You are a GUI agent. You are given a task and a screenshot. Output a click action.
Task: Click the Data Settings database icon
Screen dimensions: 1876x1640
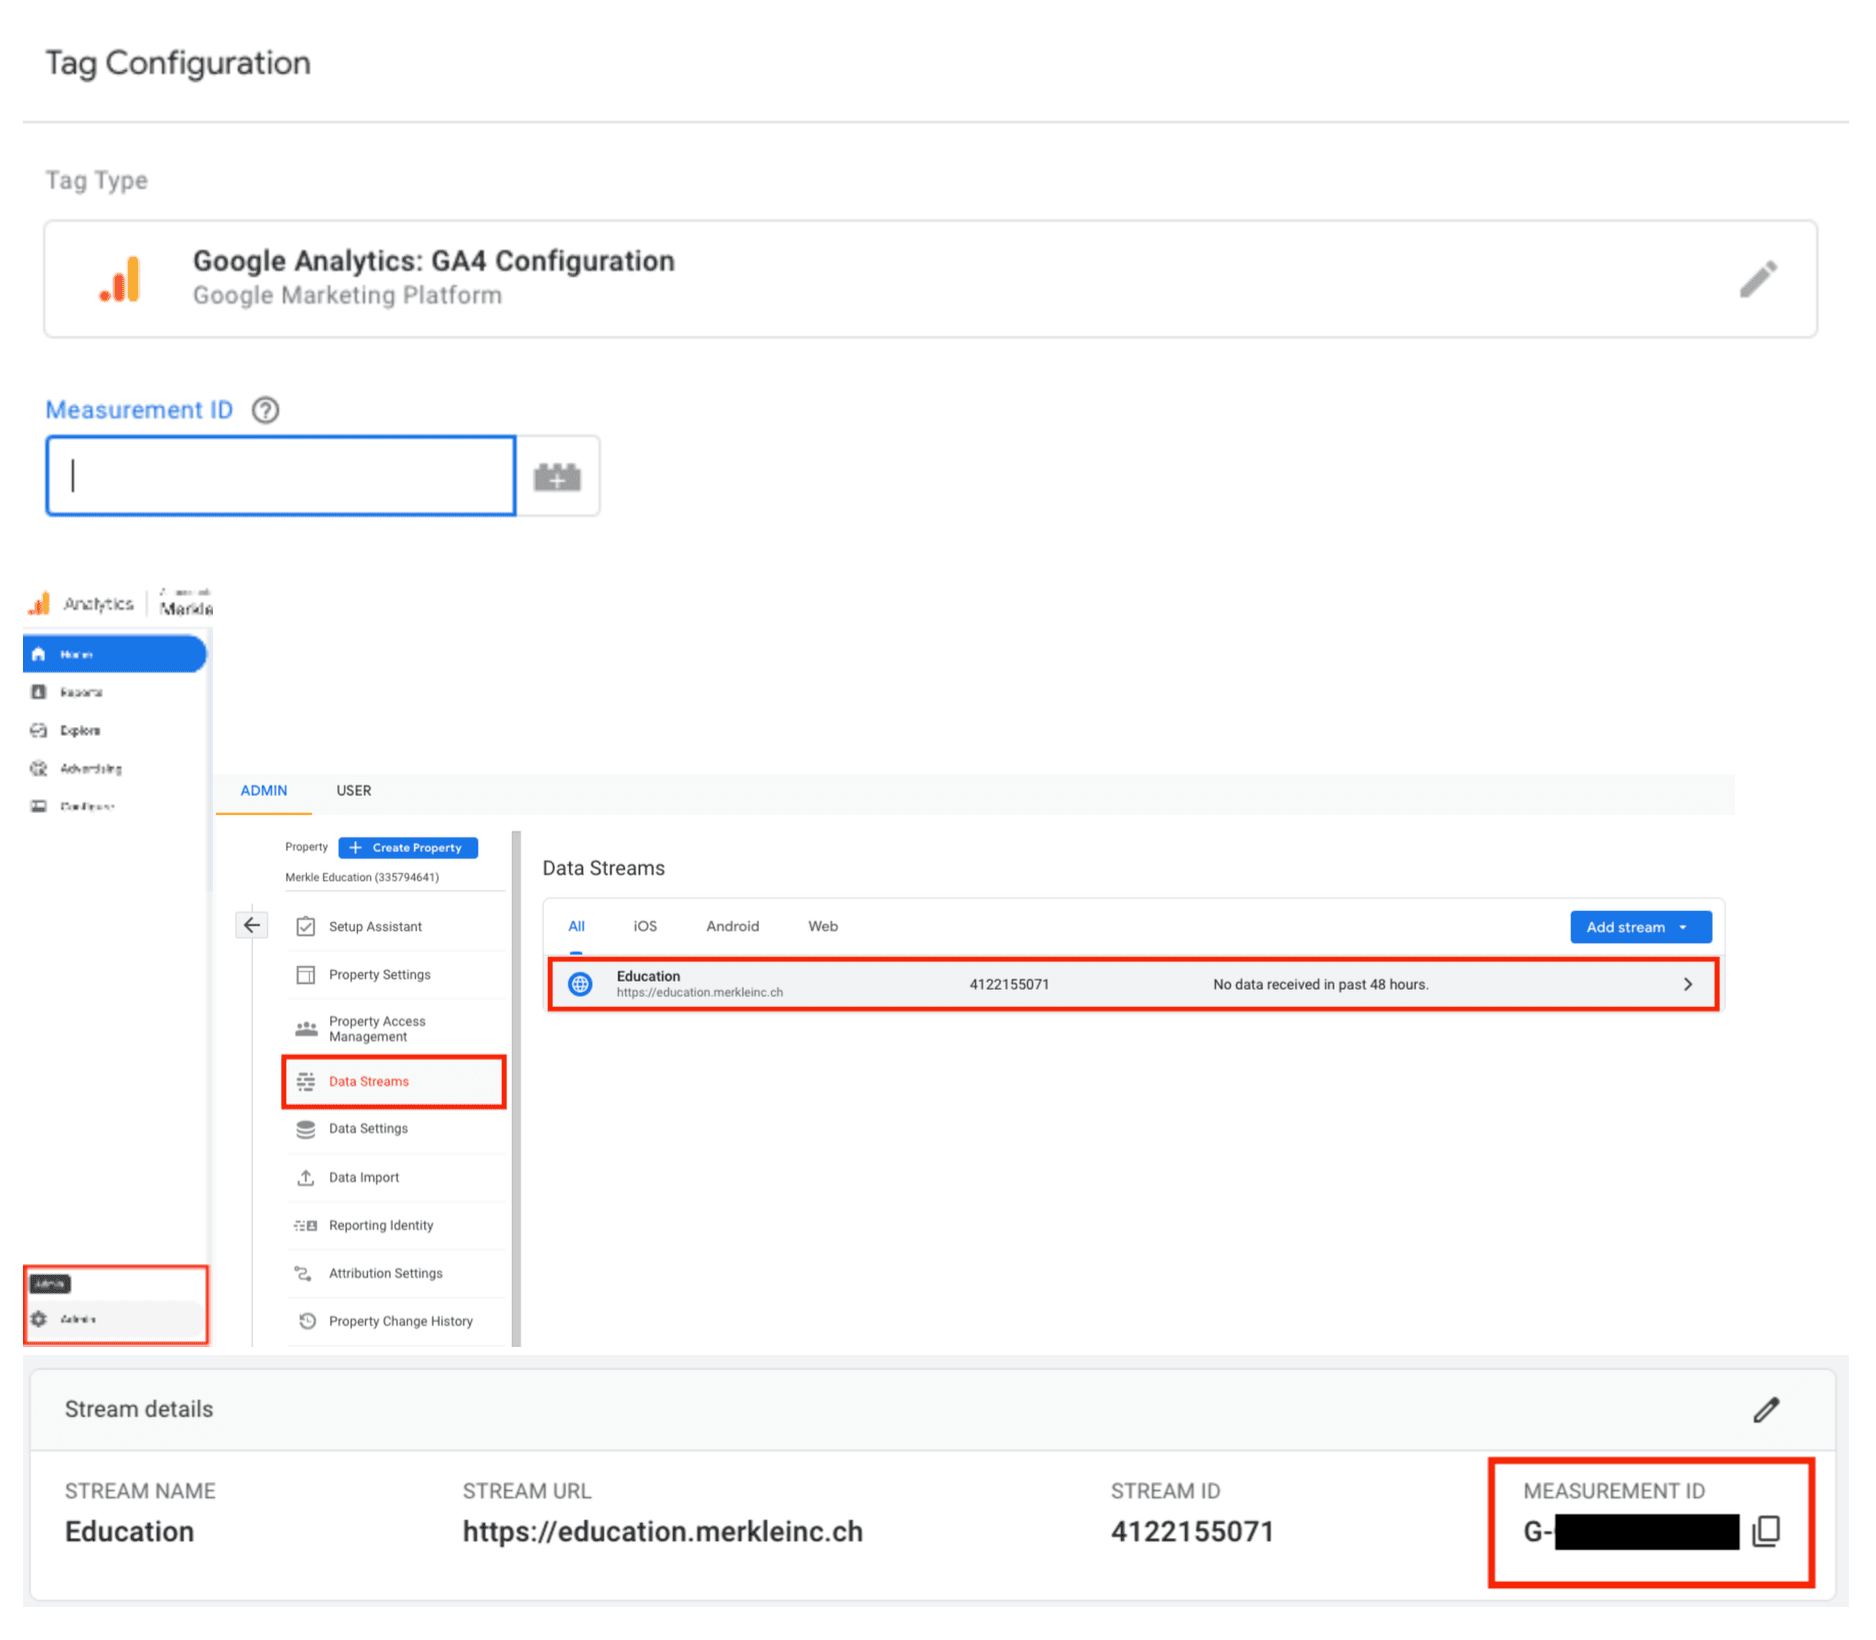tap(306, 1129)
